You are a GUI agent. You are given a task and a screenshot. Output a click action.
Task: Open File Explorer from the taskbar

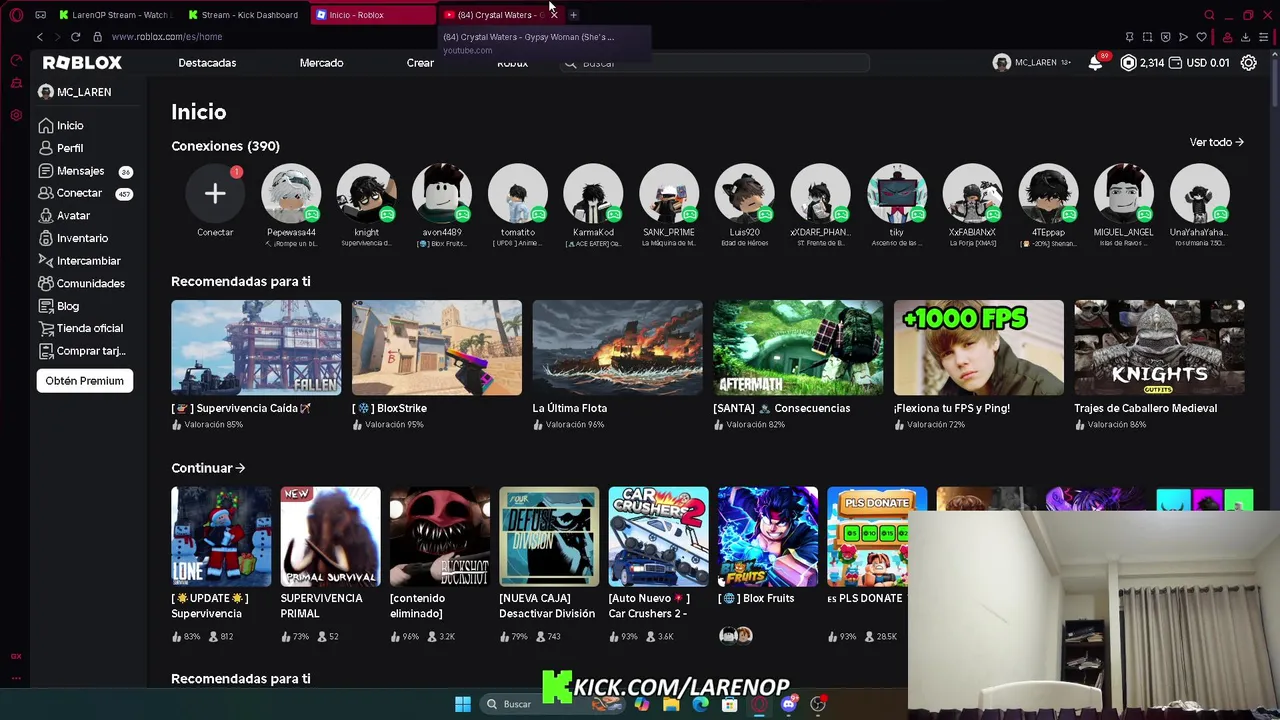[671, 704]
